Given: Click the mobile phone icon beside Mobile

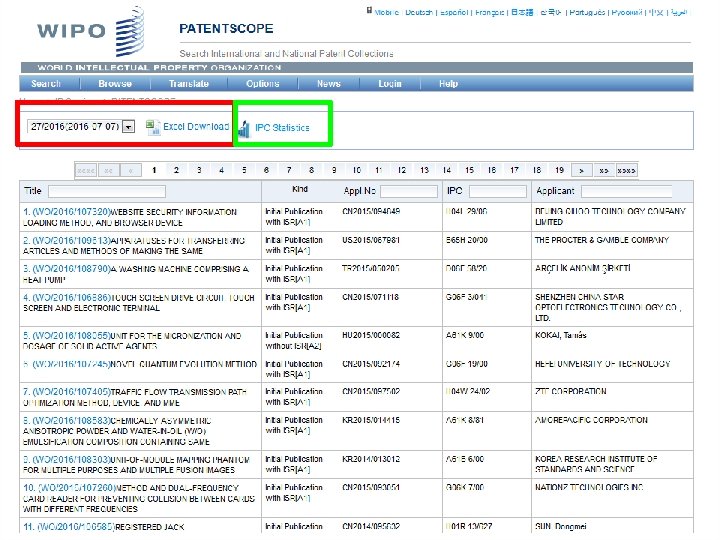Looking at the screenshot, I should (x=369, y=11).
